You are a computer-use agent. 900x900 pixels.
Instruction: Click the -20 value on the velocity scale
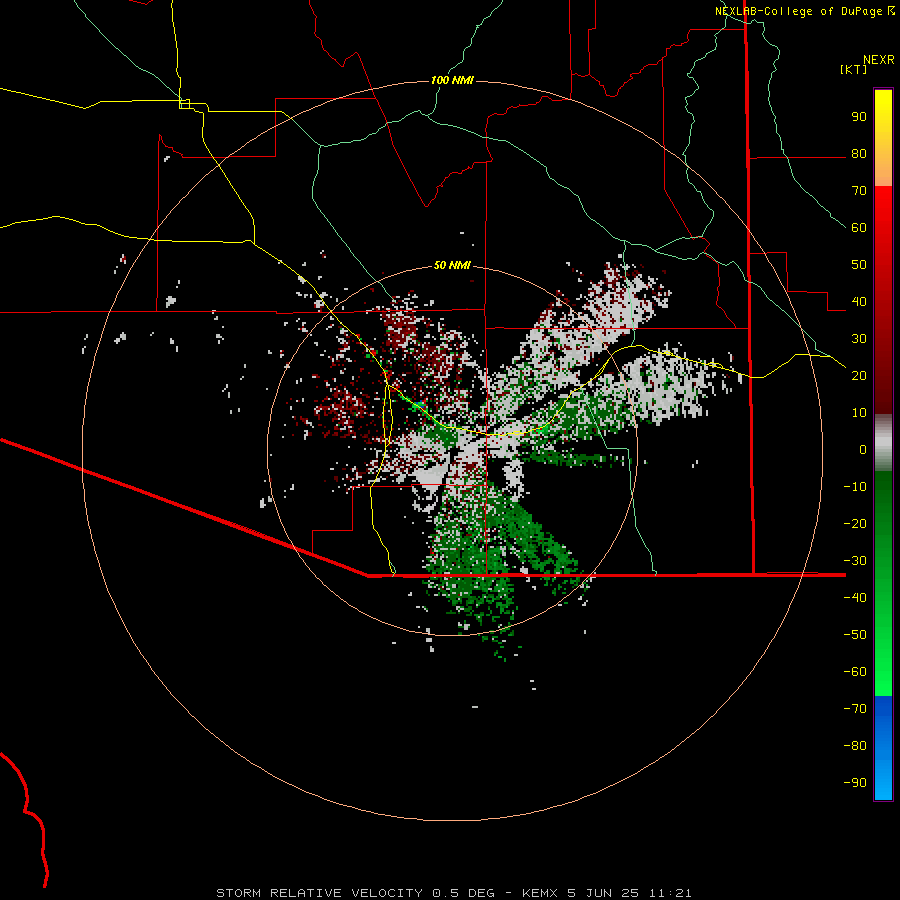[x=855, y=524]
